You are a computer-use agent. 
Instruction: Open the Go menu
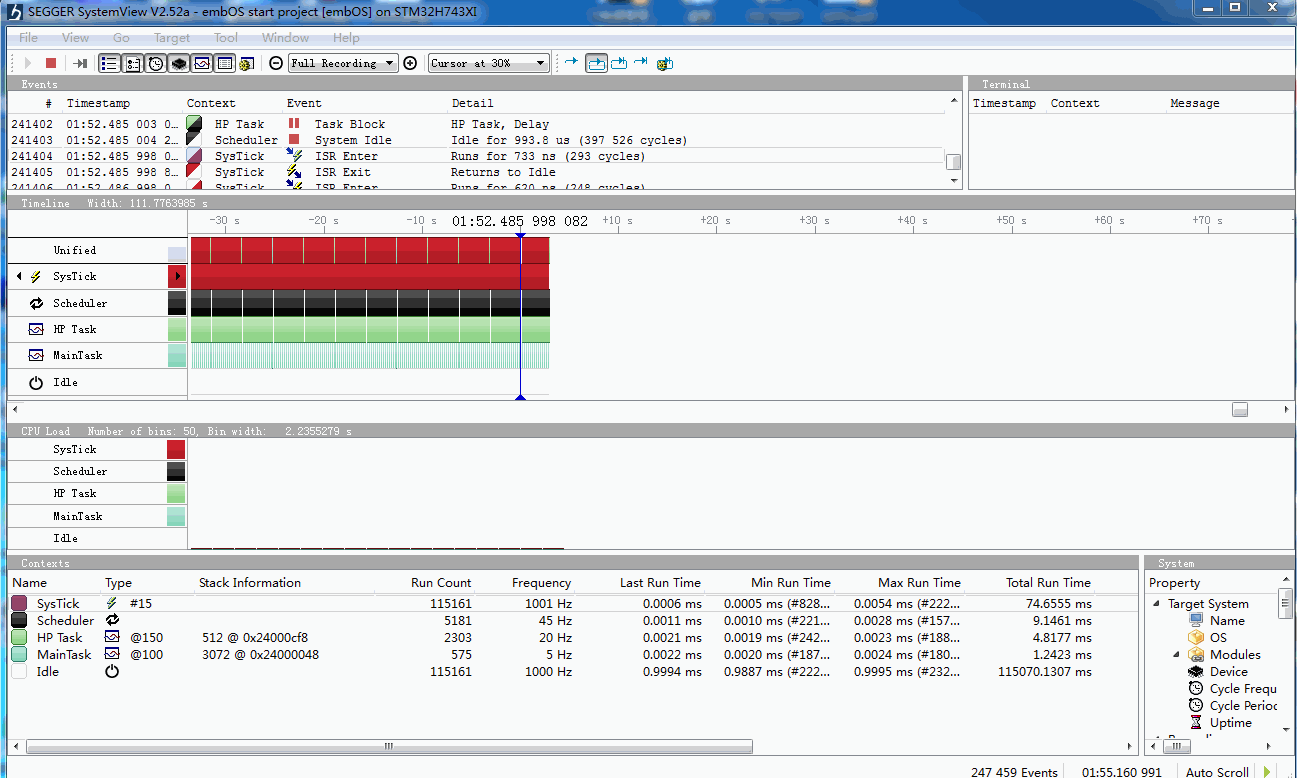tap(121, 38)
